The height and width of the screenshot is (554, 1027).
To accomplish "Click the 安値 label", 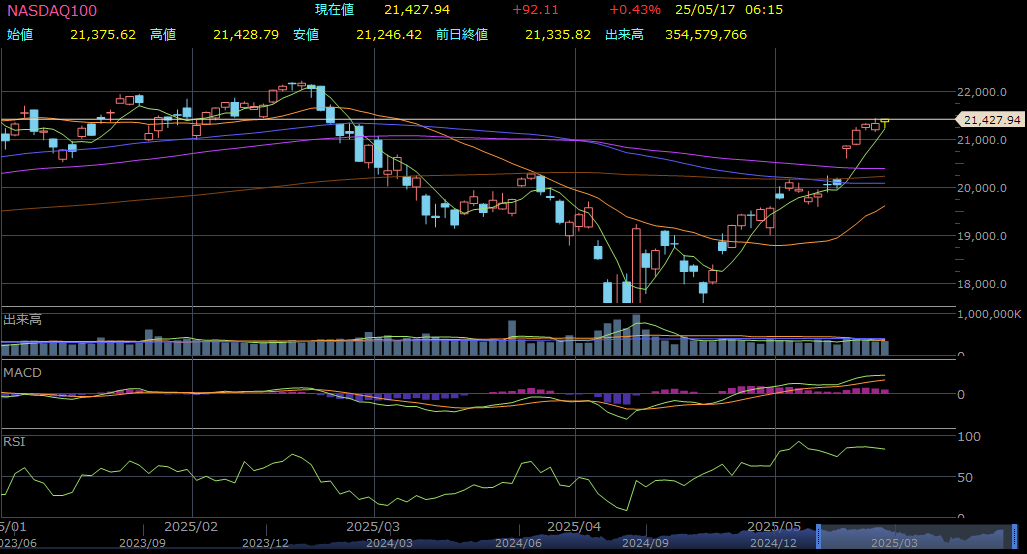I will tap(306, 35).
